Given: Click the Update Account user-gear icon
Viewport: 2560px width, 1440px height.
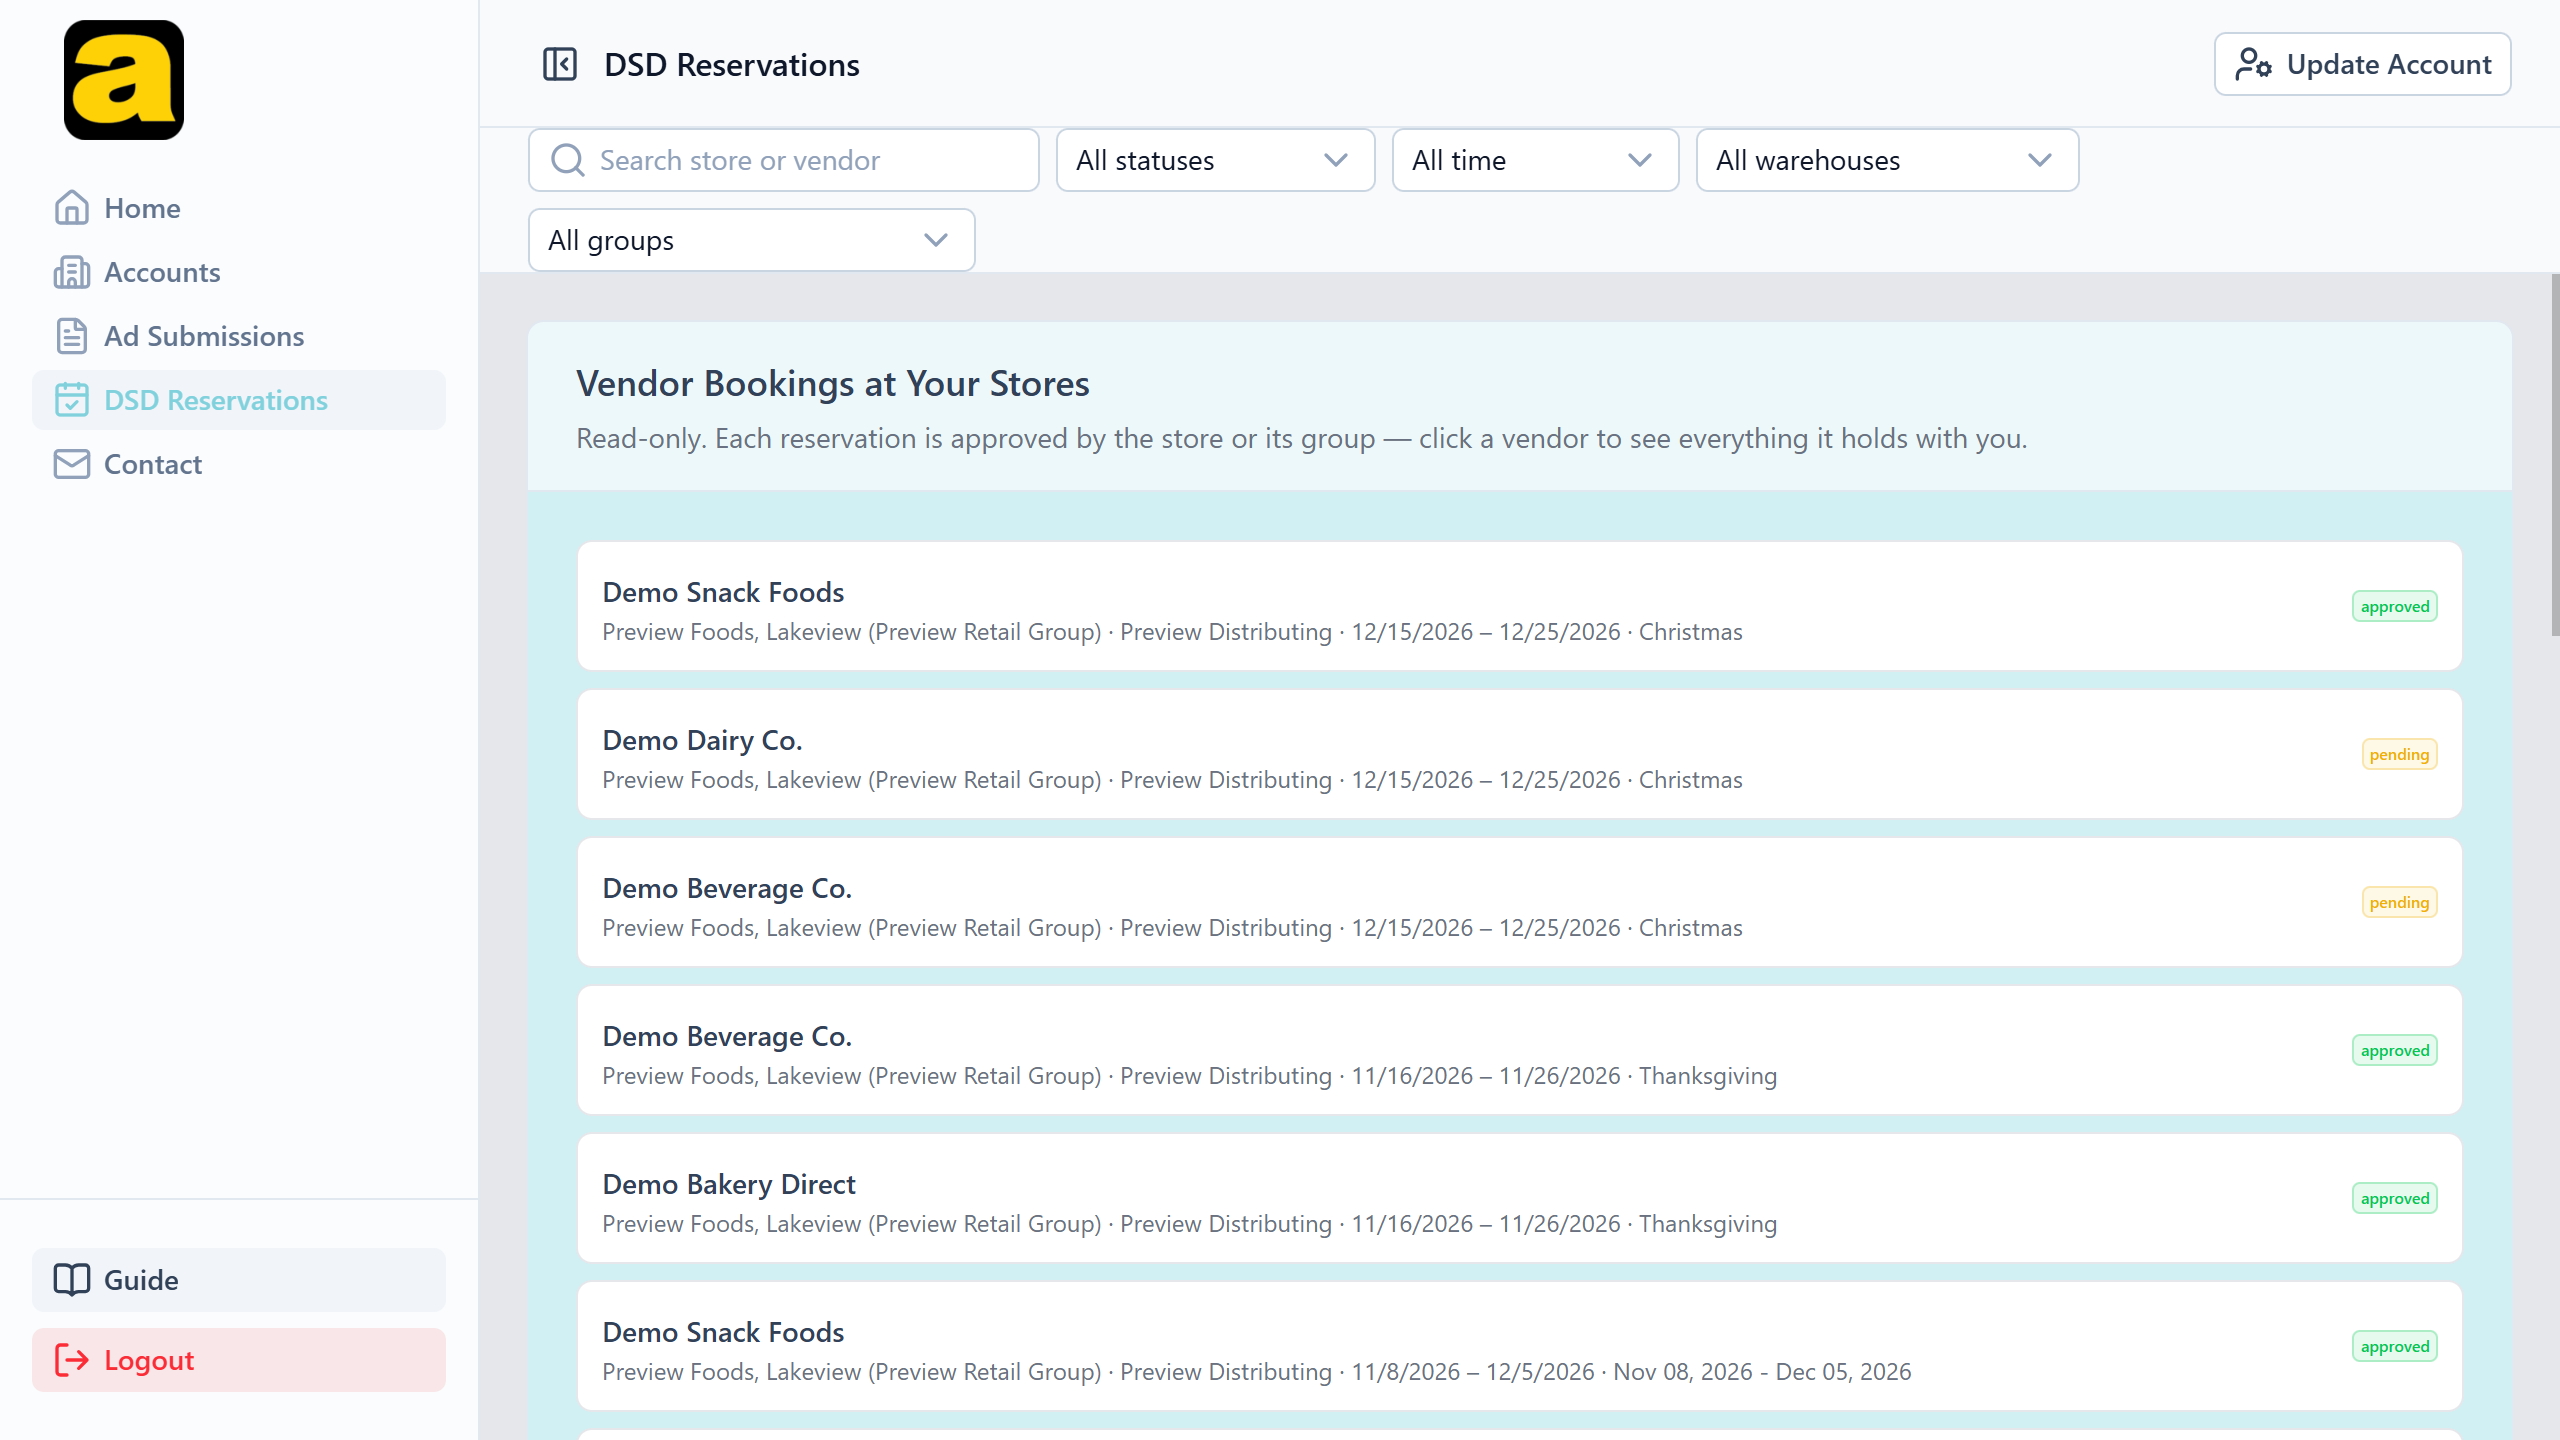Looking at the screenshot, I should (2254, 64).
